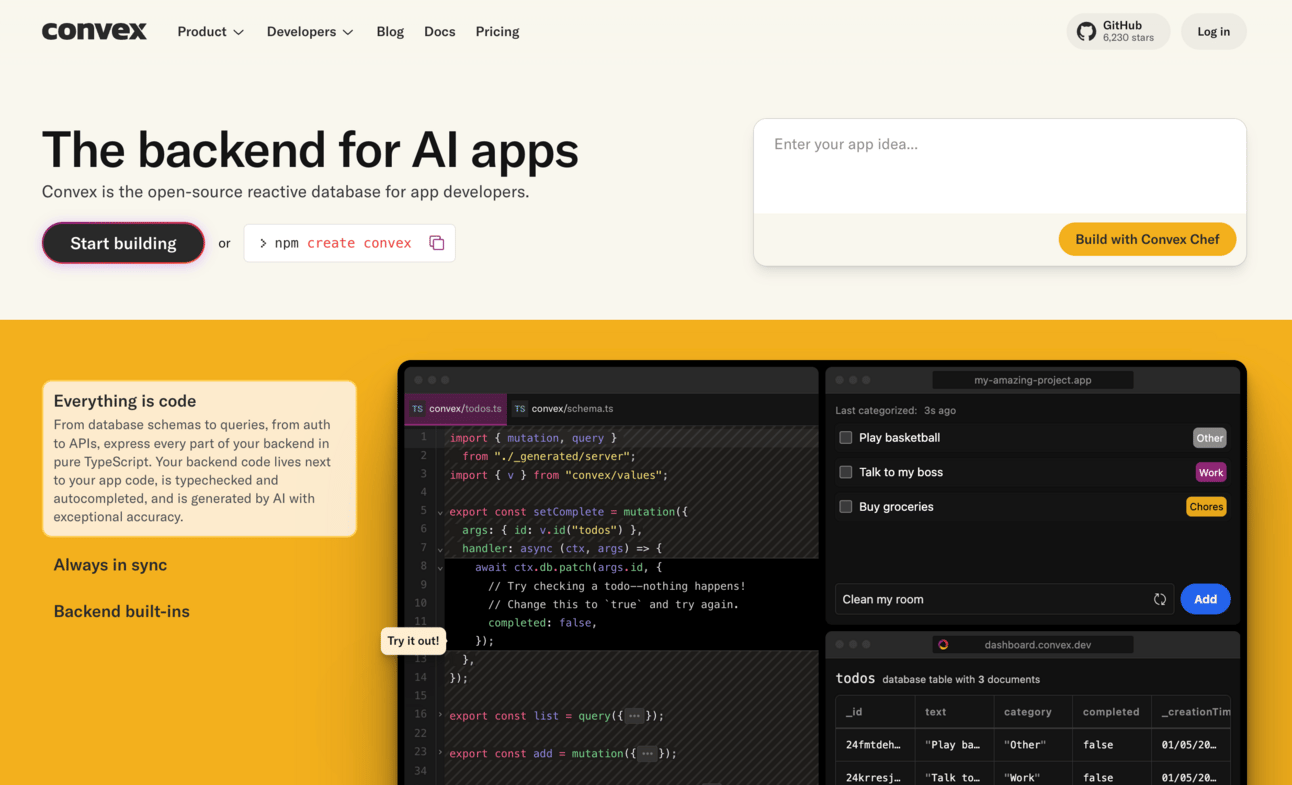Click the completed column header
The image size is (1292, 785).
[x=1111, y=712]
